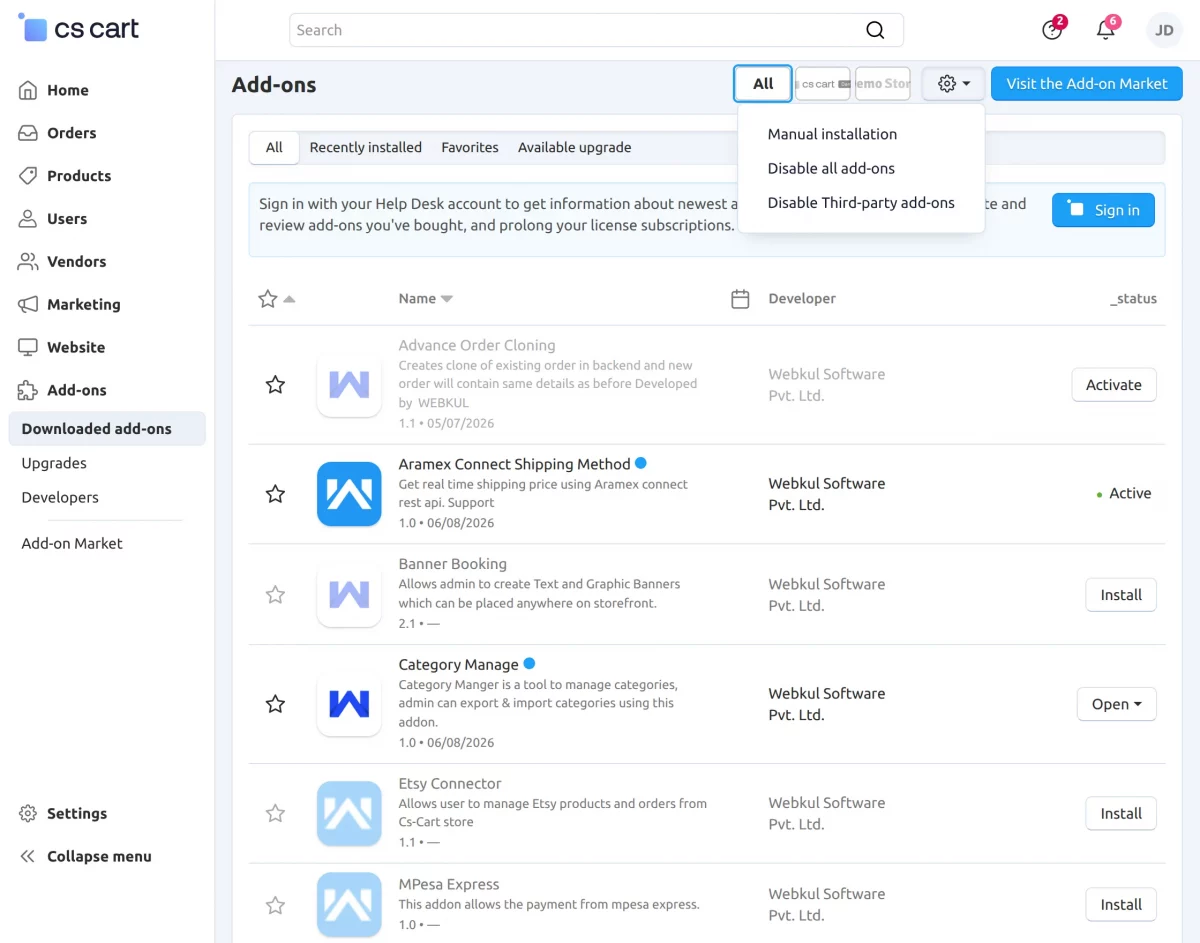Sort by Name column header
The image size is (1200, 943).
coord(426,299)
